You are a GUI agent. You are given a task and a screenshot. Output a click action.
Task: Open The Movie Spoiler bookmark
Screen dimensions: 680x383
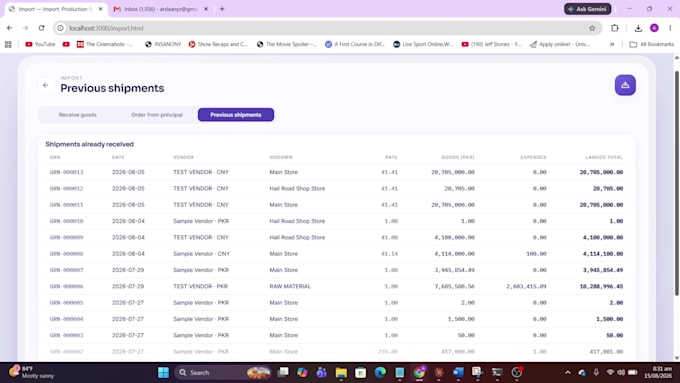click(x=287, y=44)
